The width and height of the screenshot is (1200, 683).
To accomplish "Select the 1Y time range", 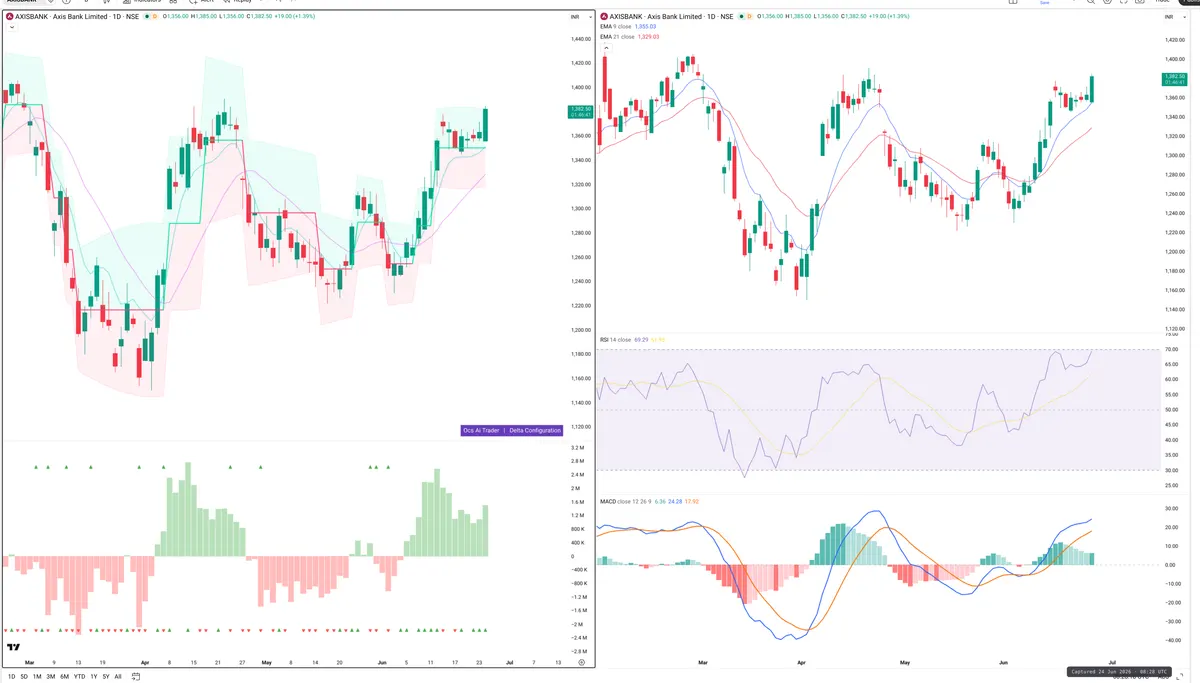I will [x=94, y=676].
